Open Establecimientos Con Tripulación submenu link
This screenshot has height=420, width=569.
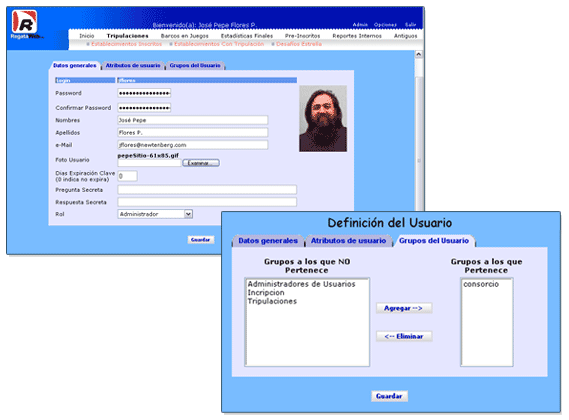click(219, 44)
